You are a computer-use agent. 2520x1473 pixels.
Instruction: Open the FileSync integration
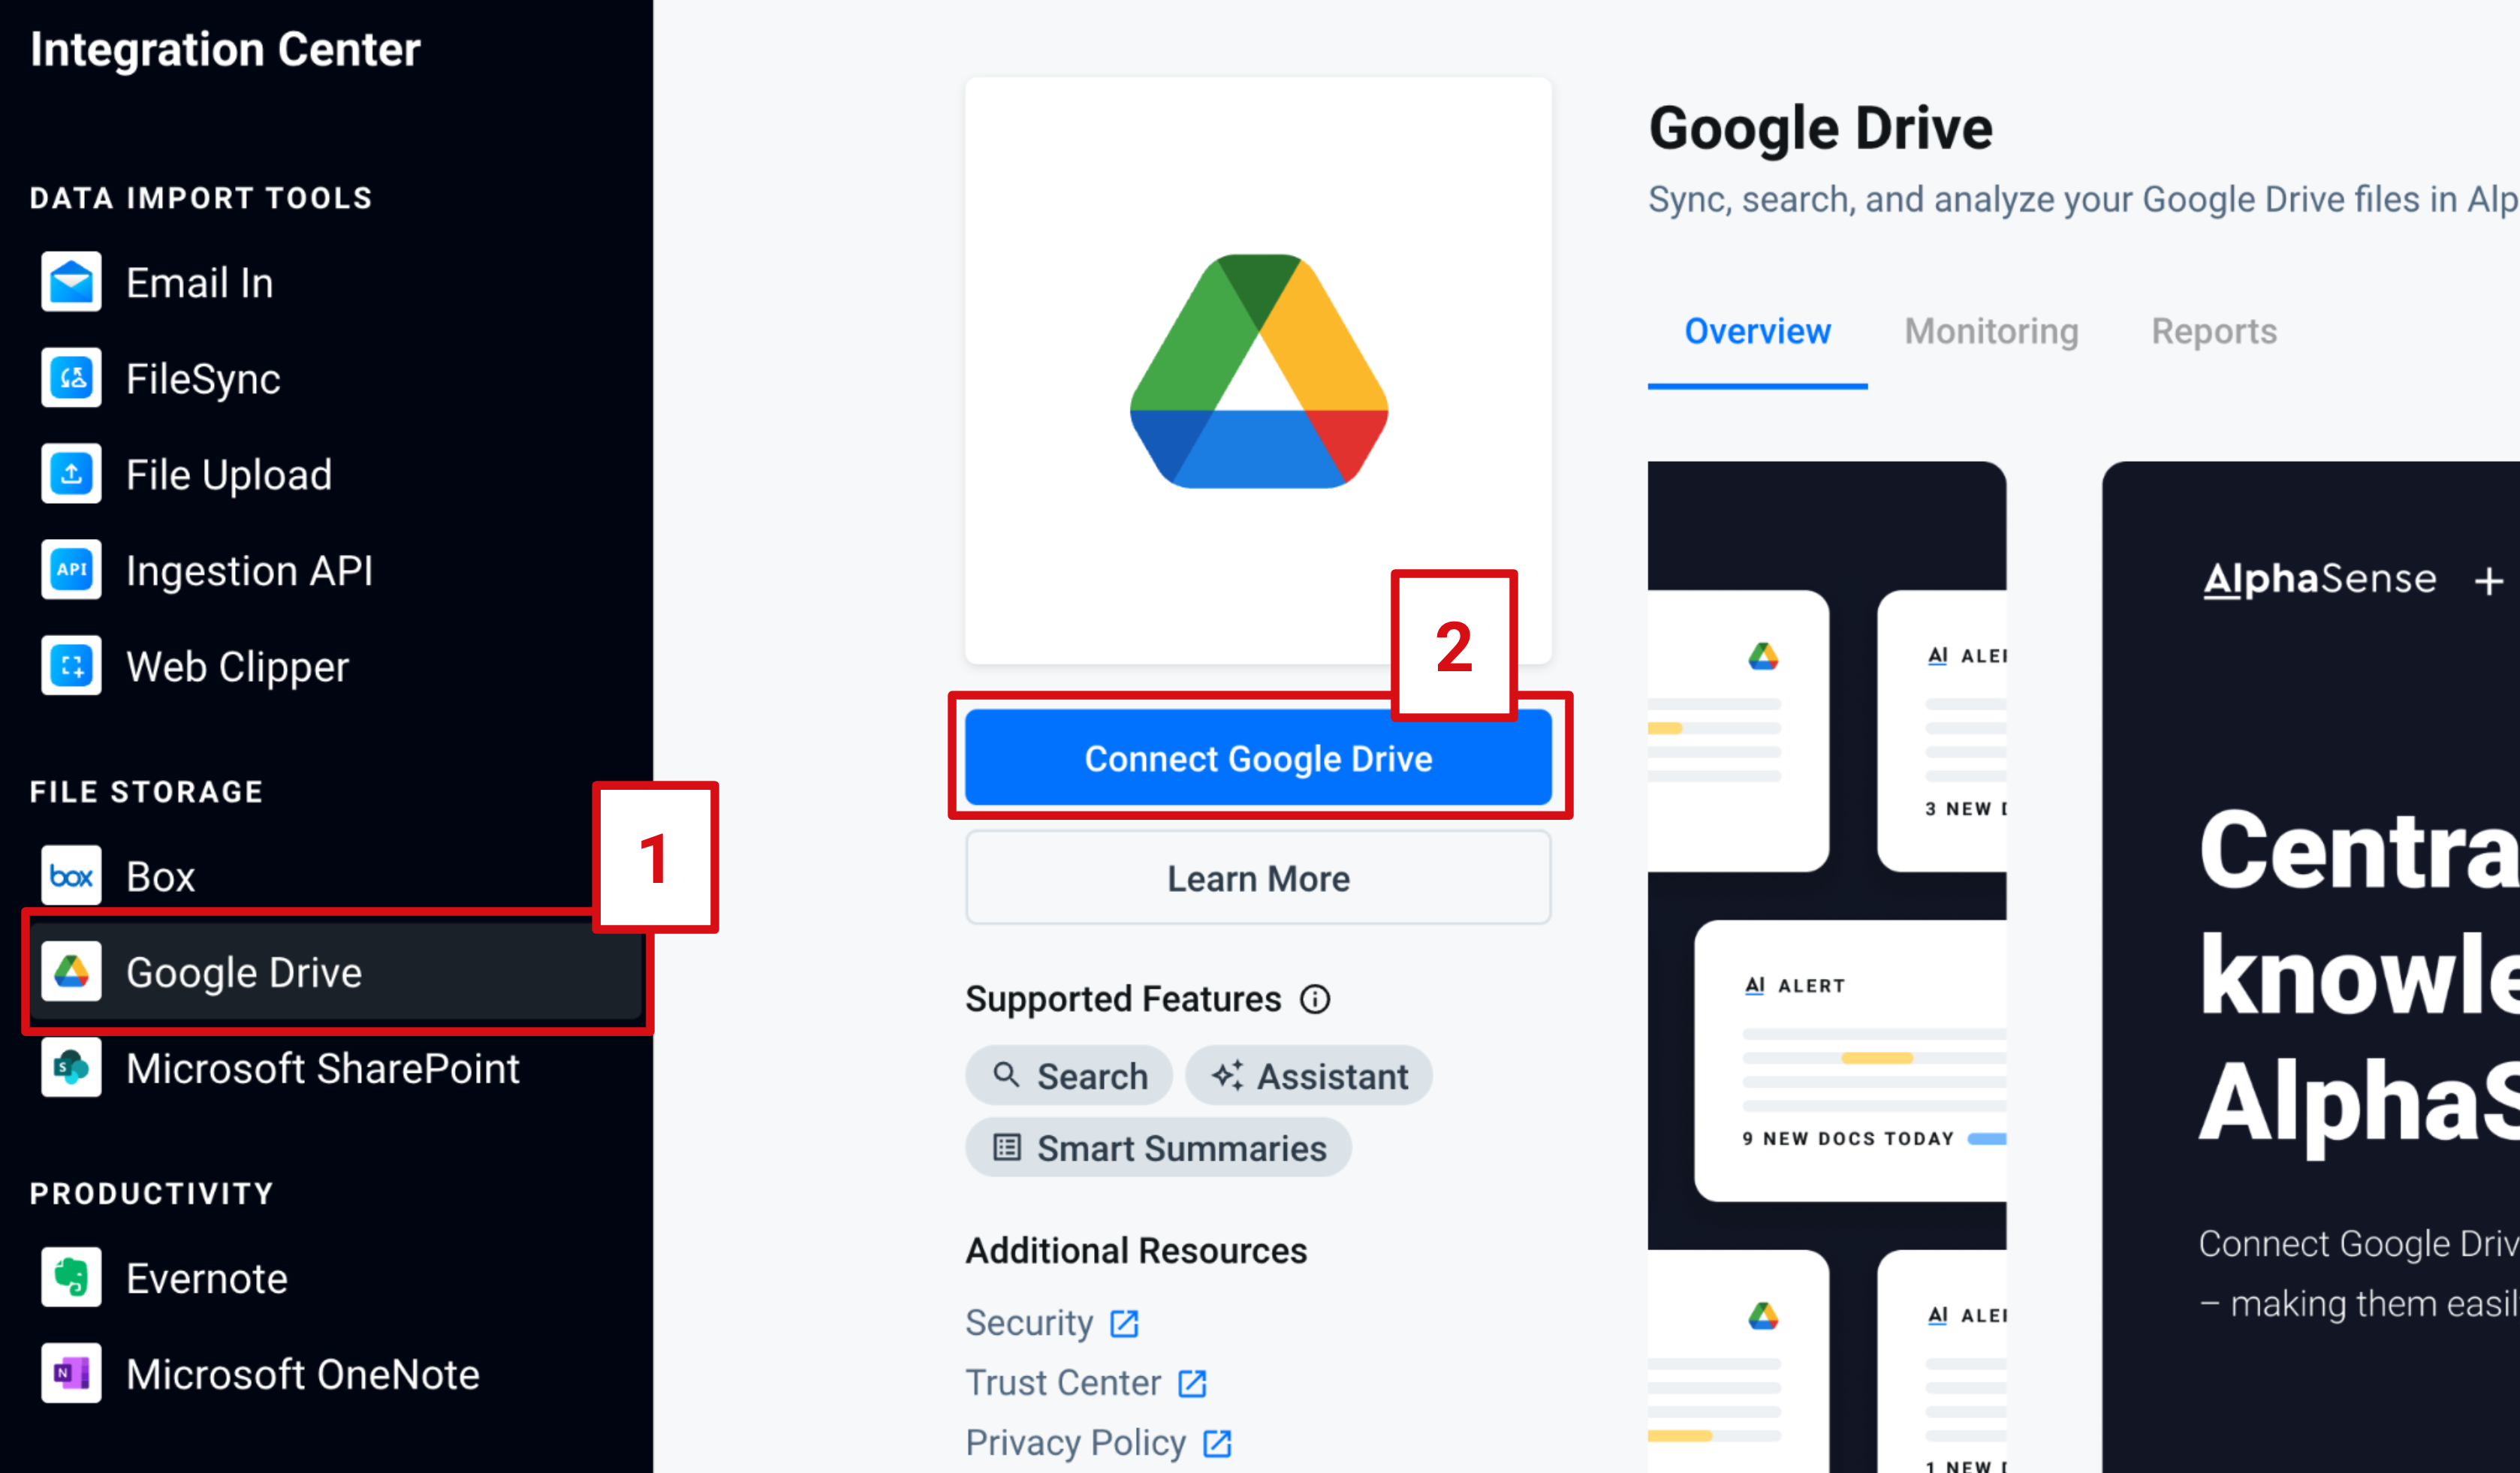pos(335,378)
